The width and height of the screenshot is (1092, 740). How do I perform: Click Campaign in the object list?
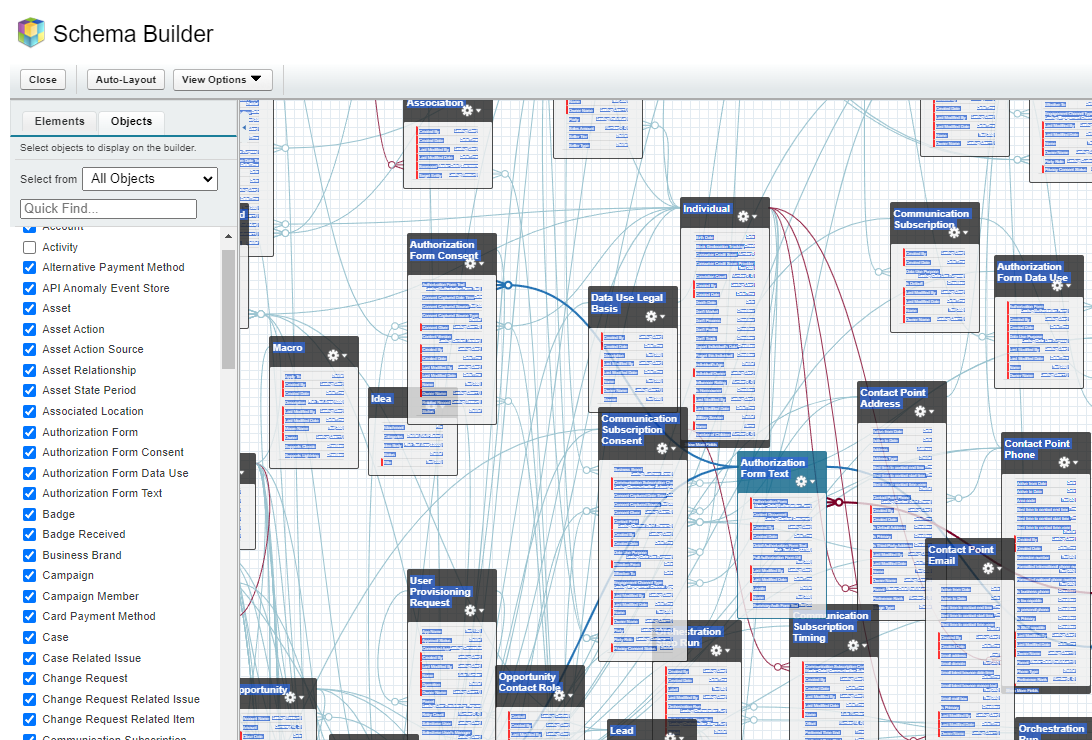68,576
